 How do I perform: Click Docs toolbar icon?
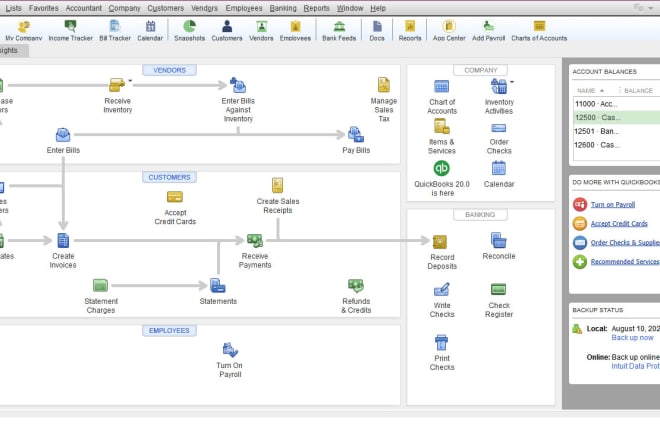tap(377, 31)
